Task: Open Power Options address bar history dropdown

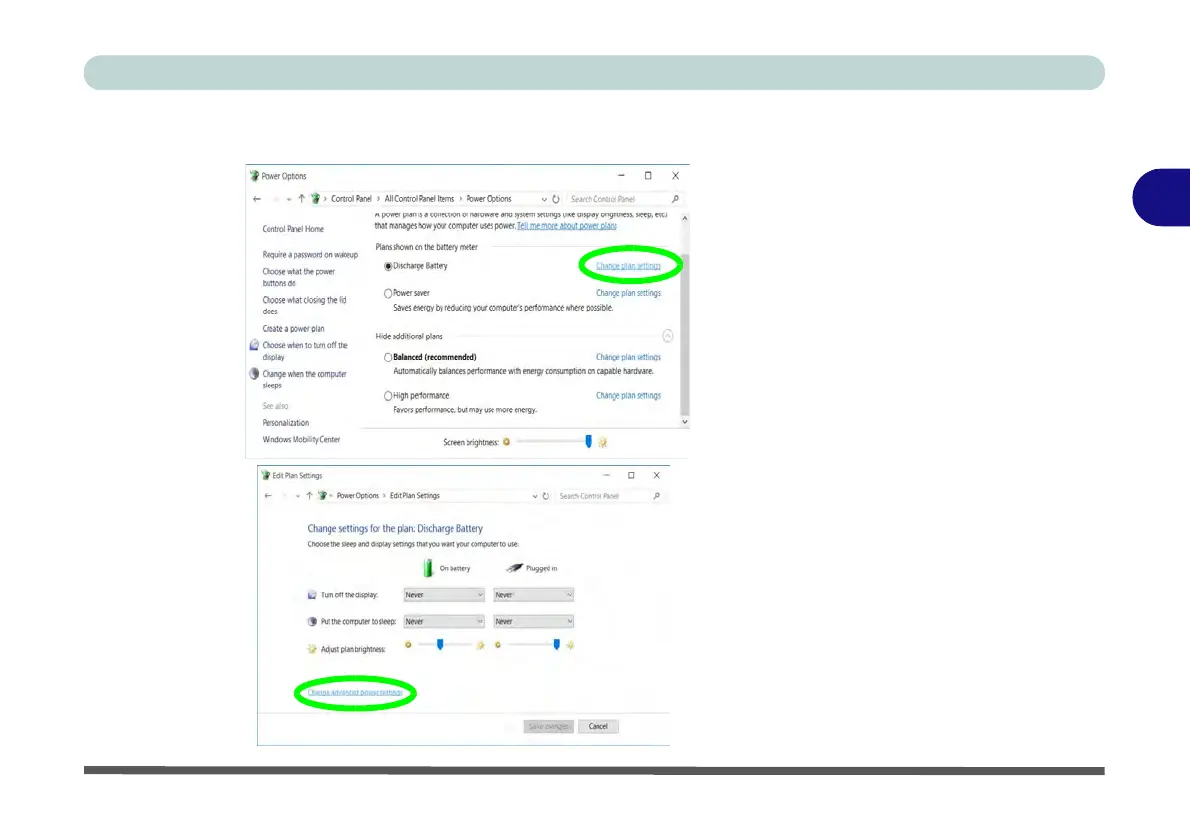Action: (x=544, y=200)
